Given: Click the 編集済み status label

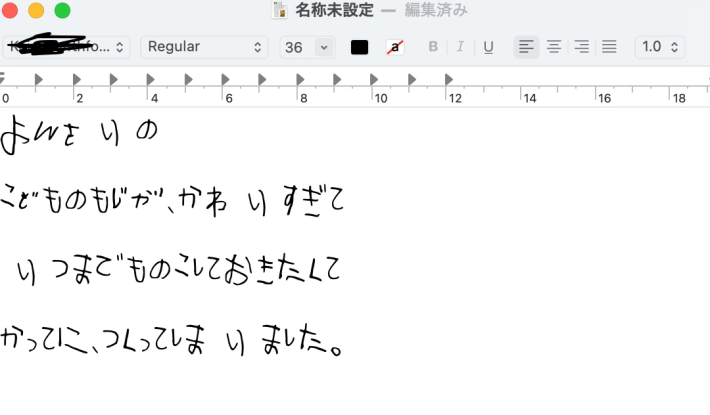Looking at the screenshot, I should [x=436, y=10].
